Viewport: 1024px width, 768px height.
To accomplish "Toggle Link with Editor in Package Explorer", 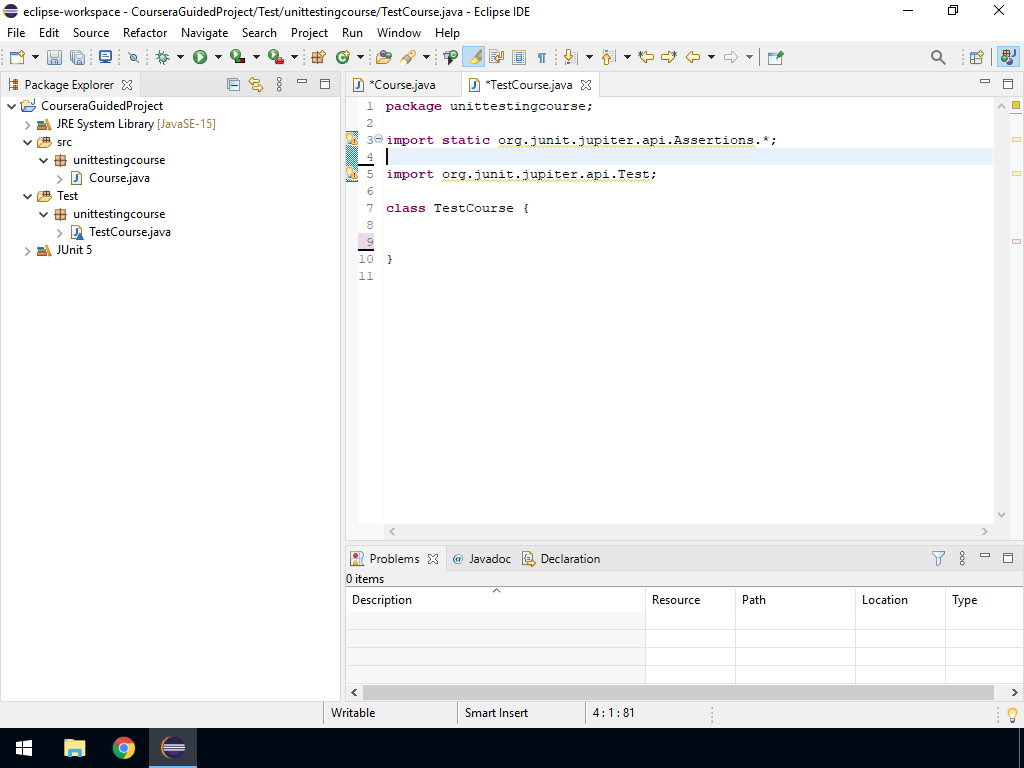I will [256, 85].
